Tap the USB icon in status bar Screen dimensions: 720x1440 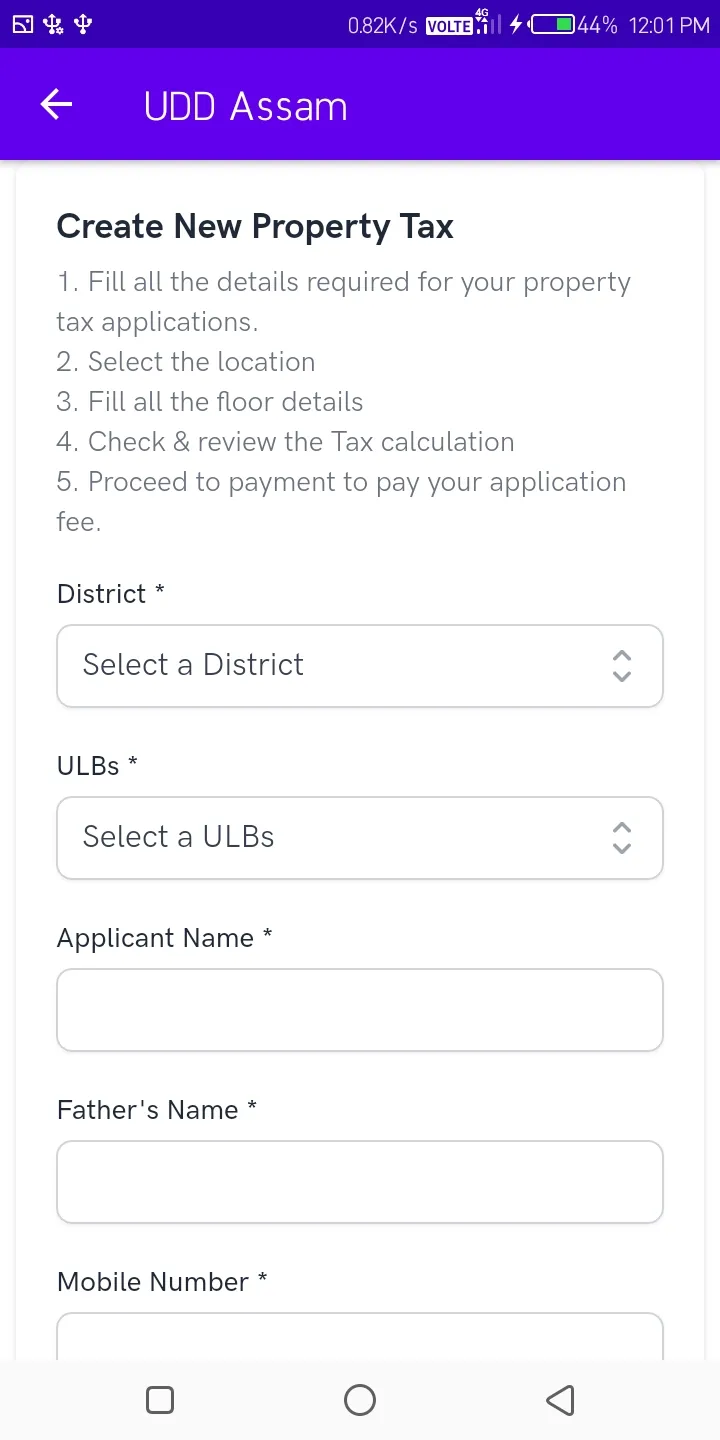[84, 25]
